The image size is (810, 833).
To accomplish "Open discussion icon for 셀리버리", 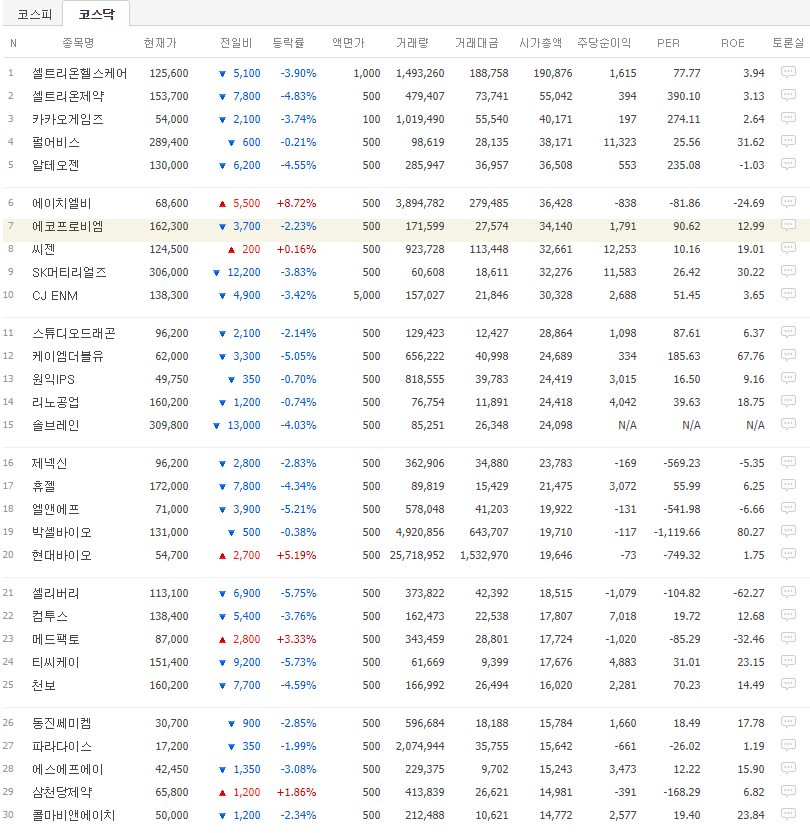I will click(x=788, y=592).
